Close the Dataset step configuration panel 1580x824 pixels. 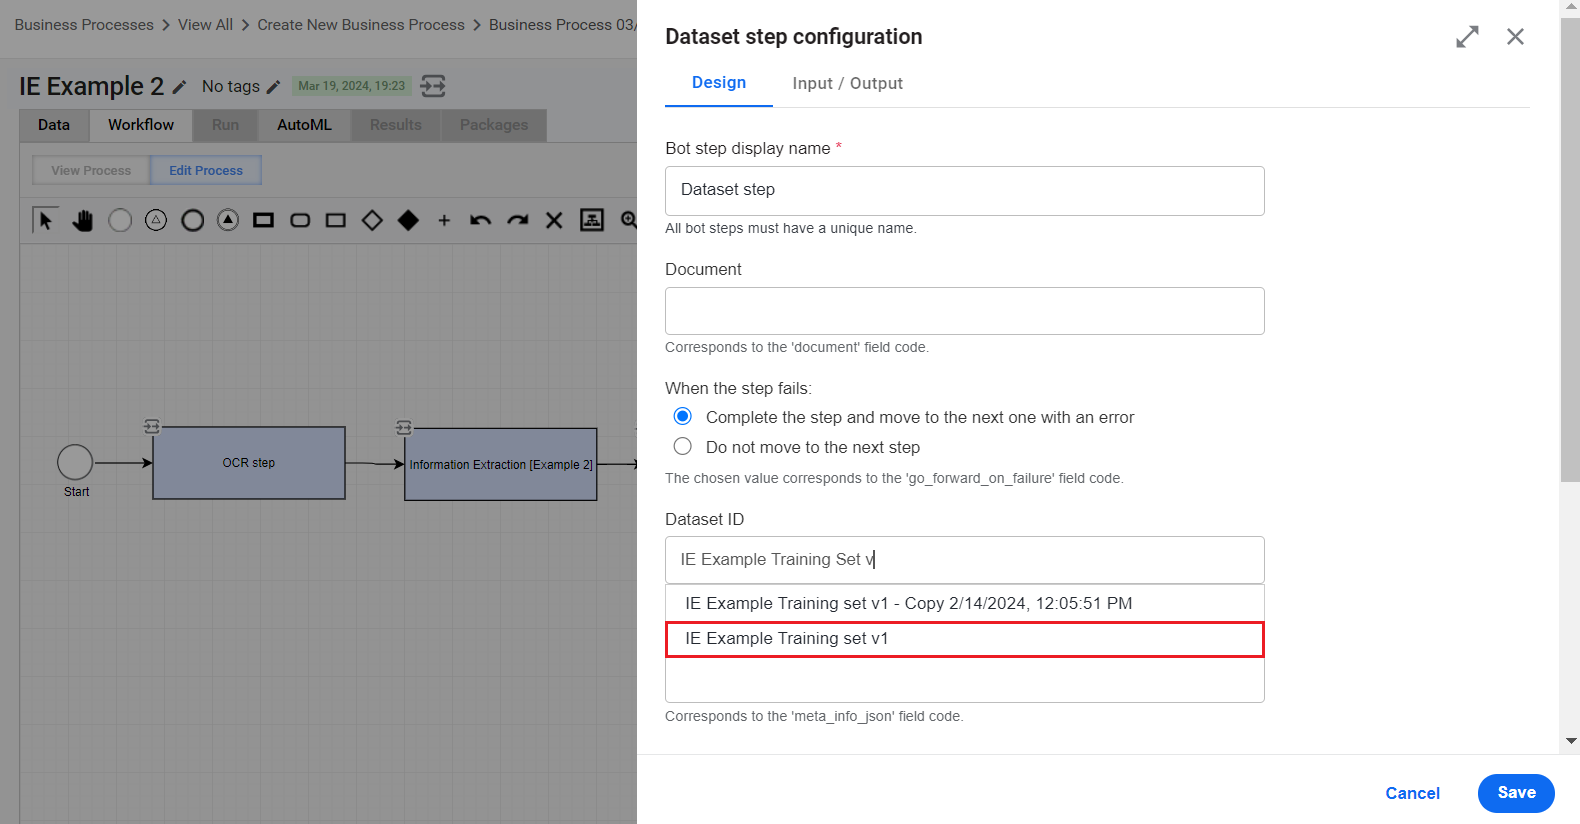tap(1515, 37)
